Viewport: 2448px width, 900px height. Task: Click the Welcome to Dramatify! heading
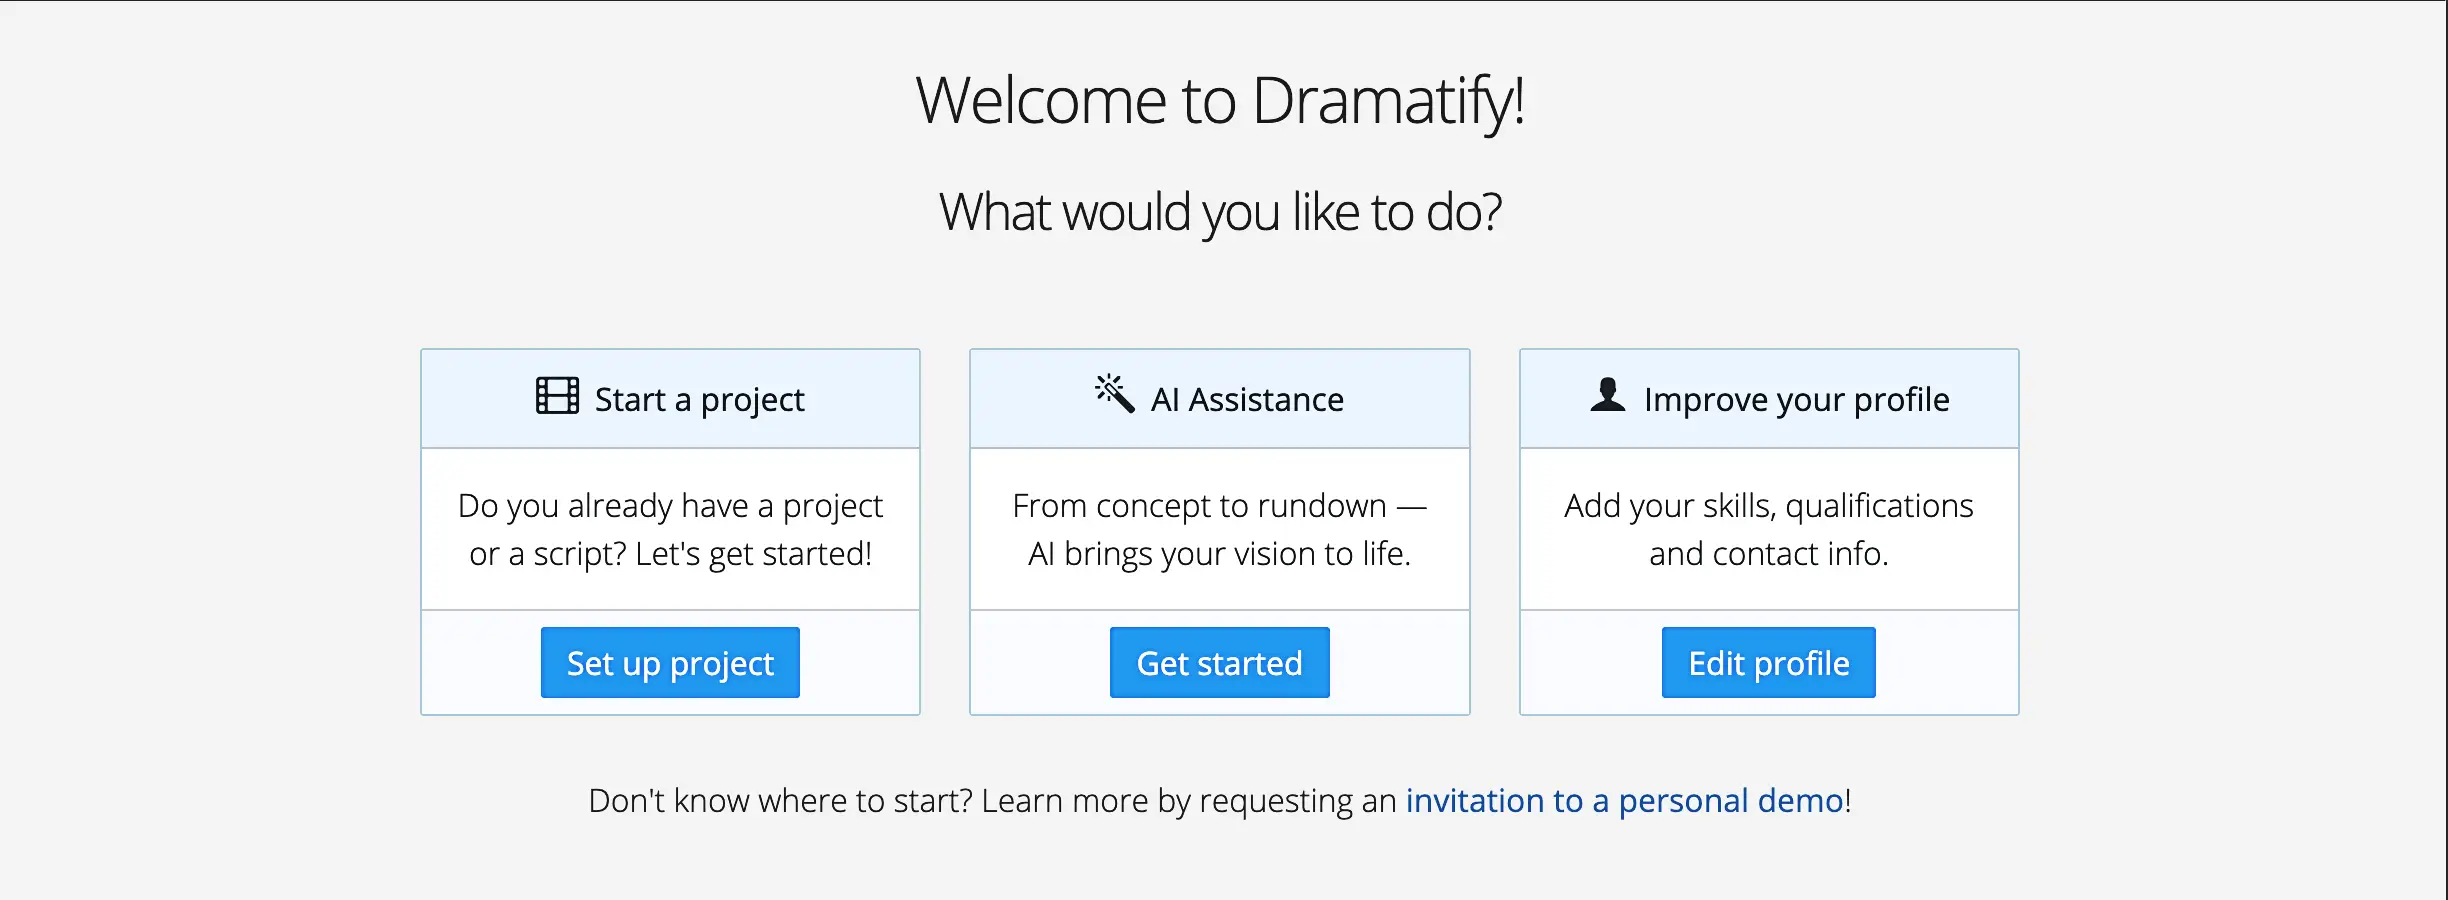point(1220,101)
